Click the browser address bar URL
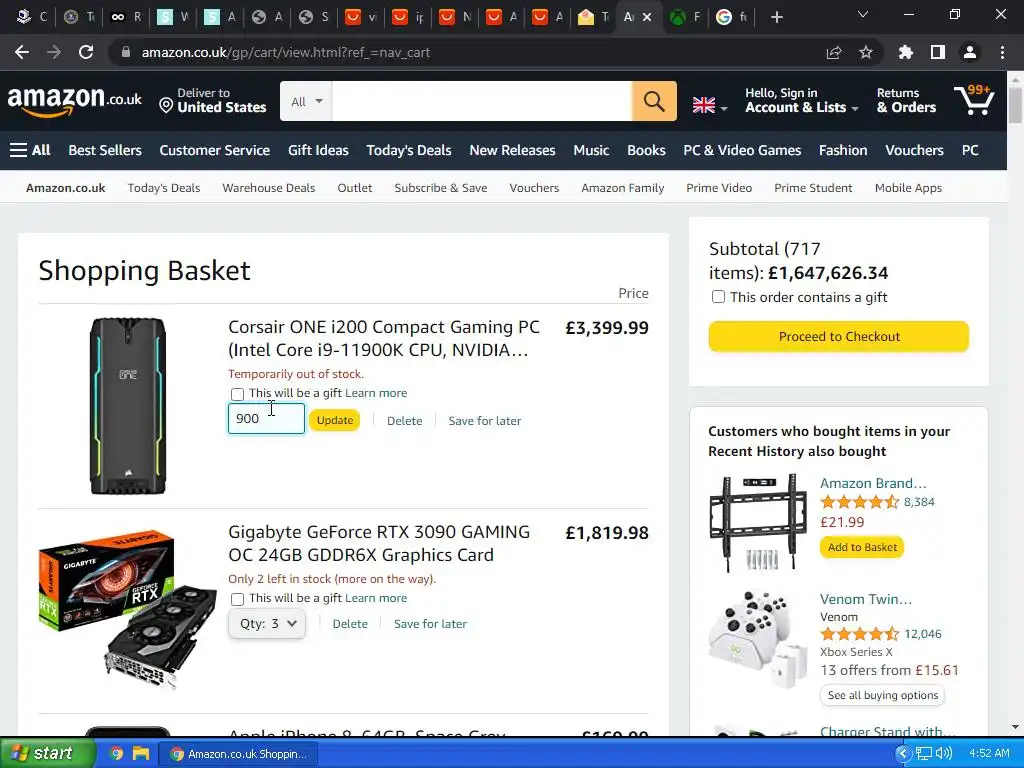Screen dimensions: 1024x768 (285, 52)
